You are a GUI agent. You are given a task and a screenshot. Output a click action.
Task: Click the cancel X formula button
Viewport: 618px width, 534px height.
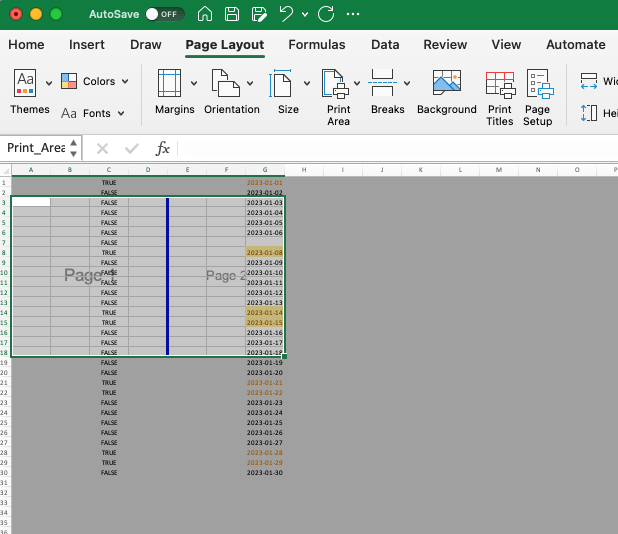pyautogui.click(x=102, y=149)
